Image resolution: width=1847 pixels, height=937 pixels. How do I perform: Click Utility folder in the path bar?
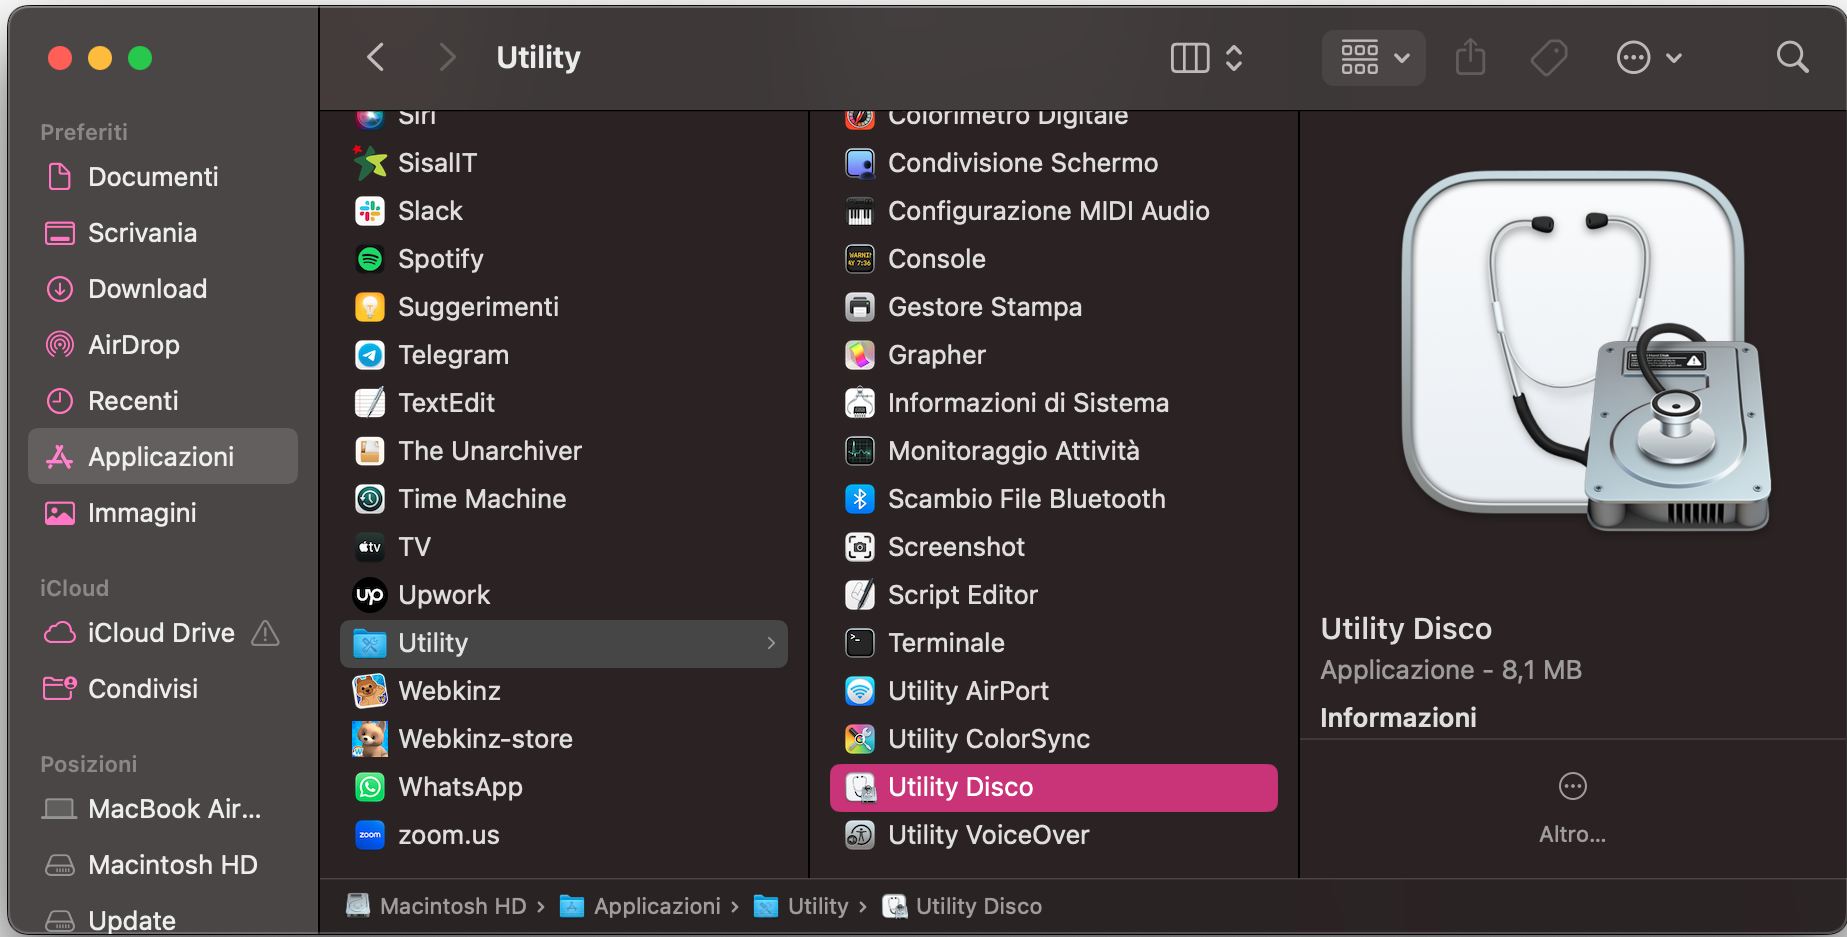point(801,906)
